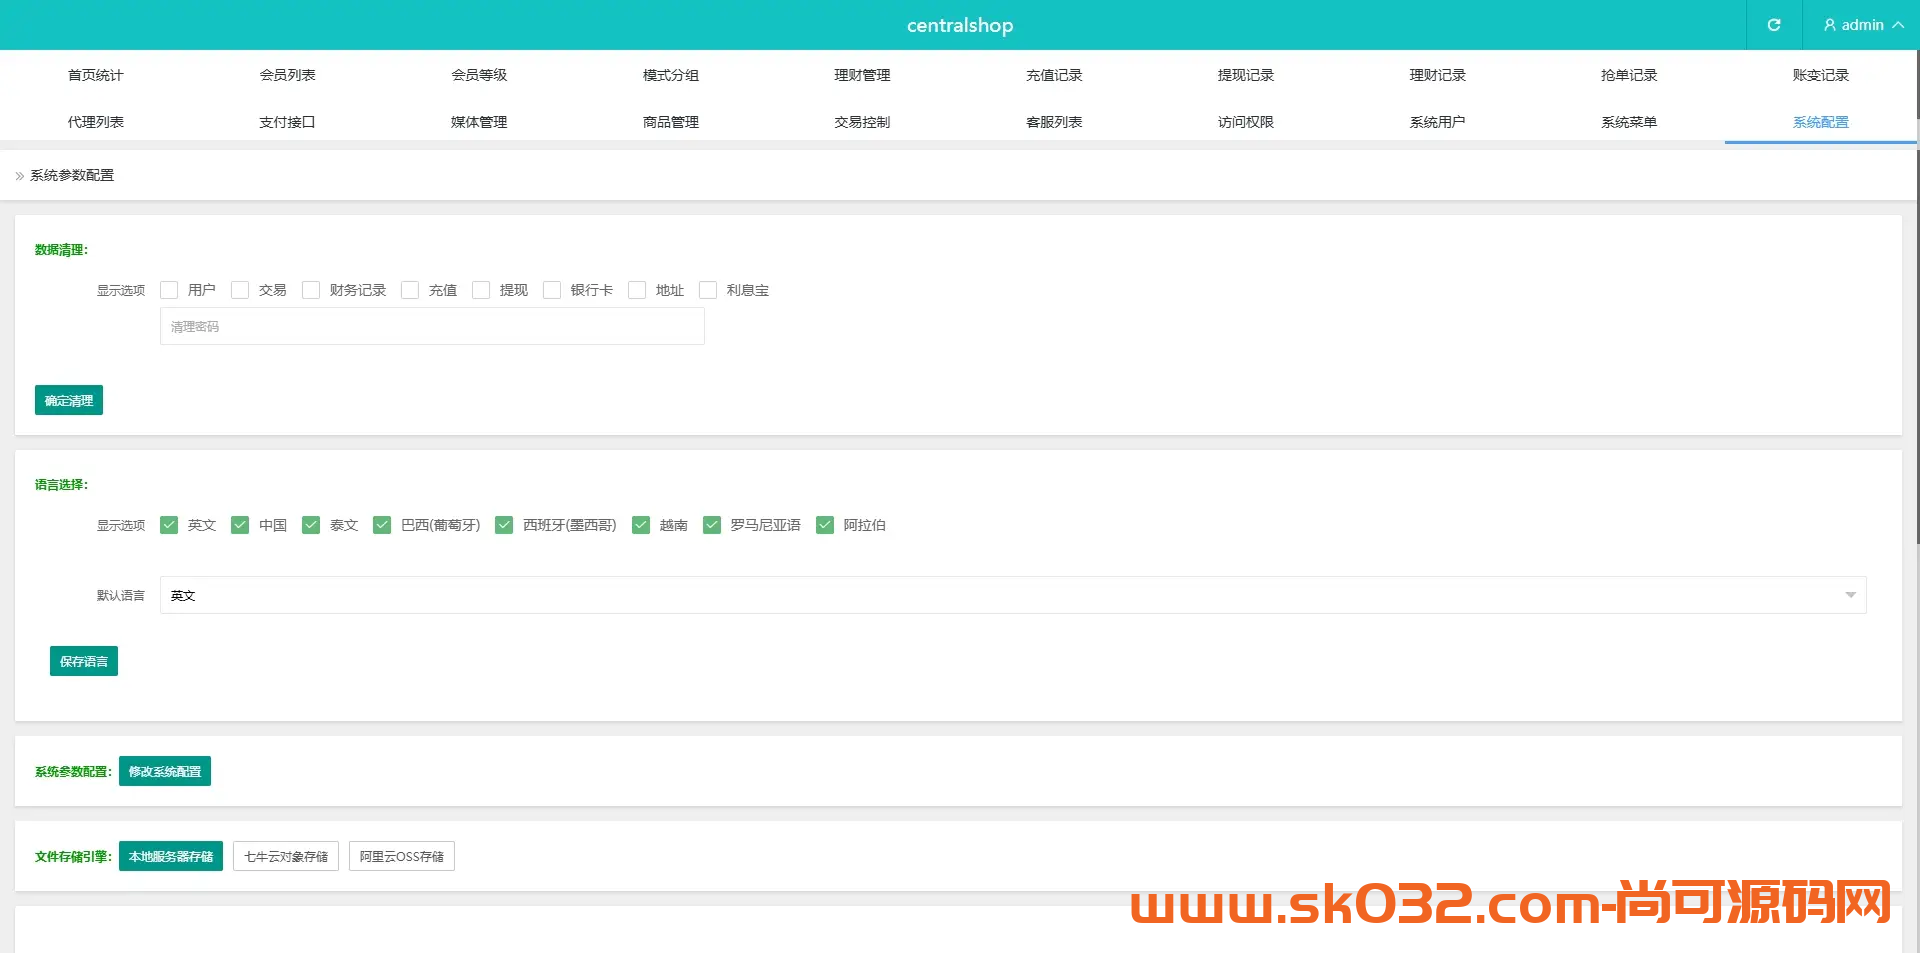Open the 支付接口 menu item
The height and width of the screenshot is (953, 1920).
tap(287, 122)
